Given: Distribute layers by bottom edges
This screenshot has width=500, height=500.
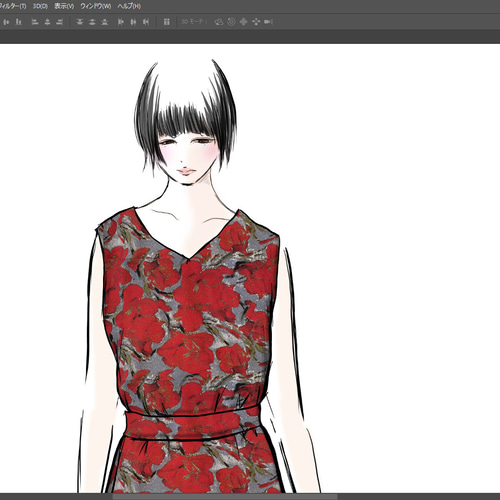Looking at the screenshot, I should pyautogui.click(x=105, y=22).
